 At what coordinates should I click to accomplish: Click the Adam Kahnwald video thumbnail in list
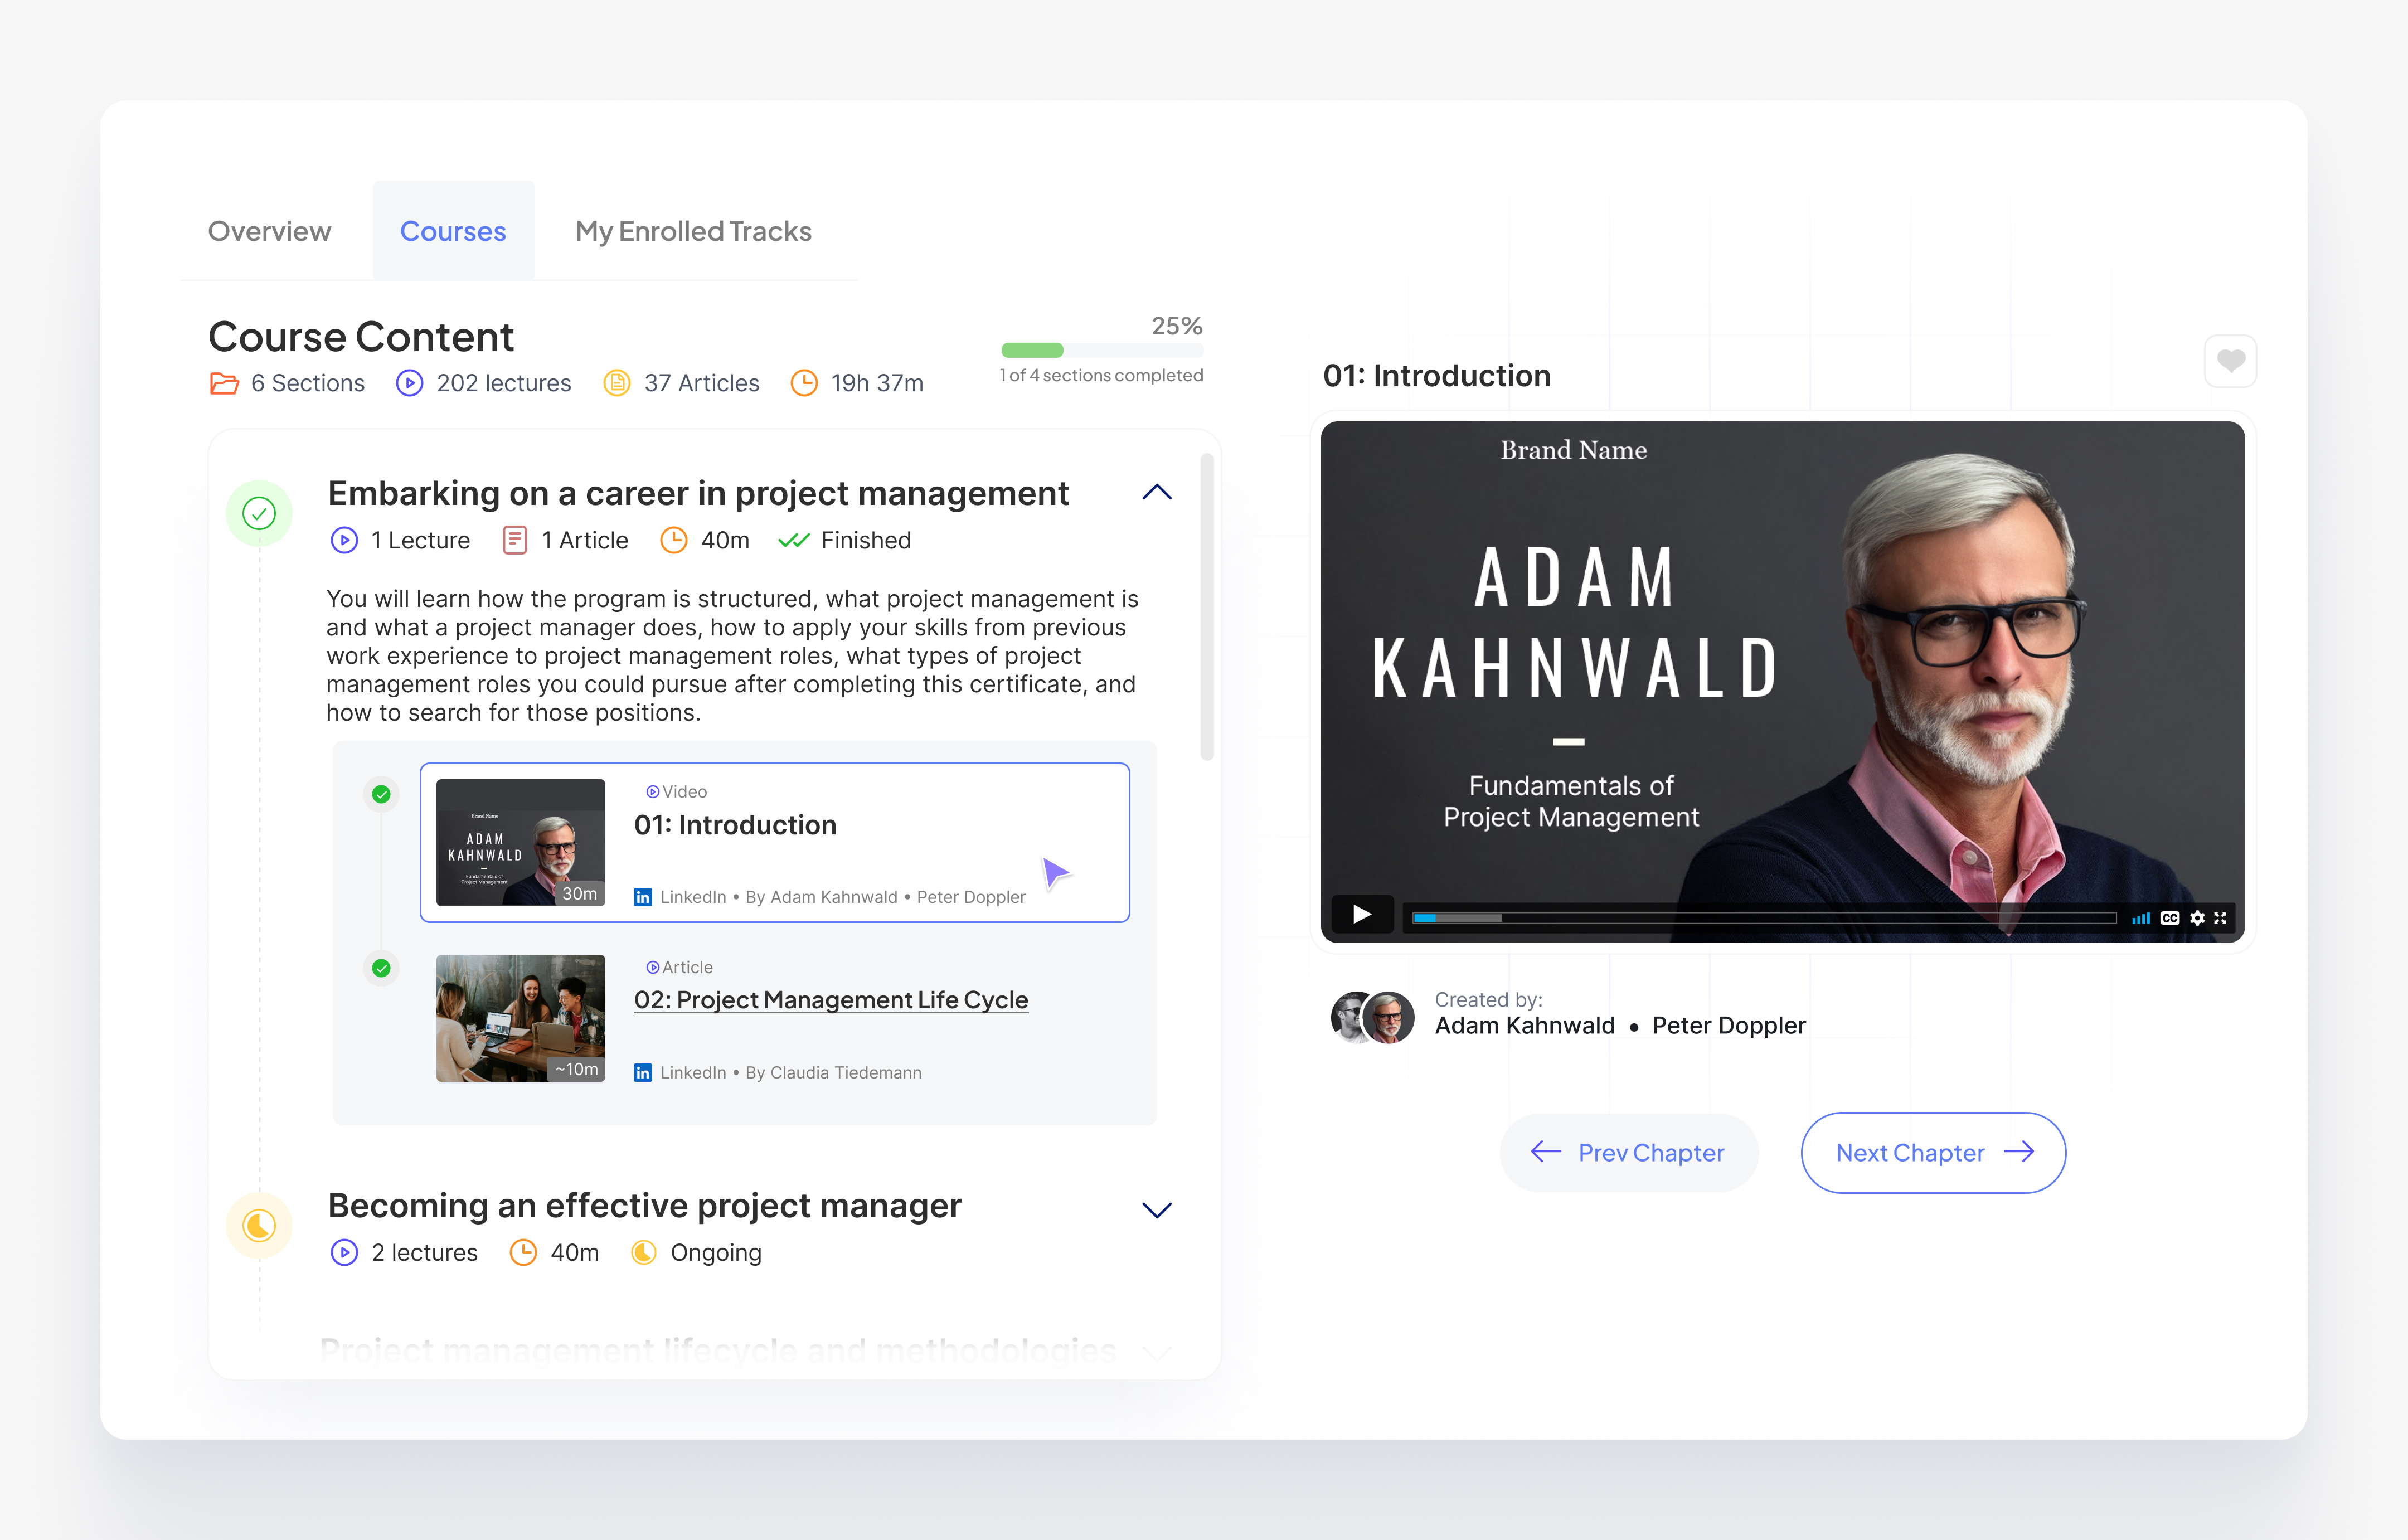pos(521,842)
